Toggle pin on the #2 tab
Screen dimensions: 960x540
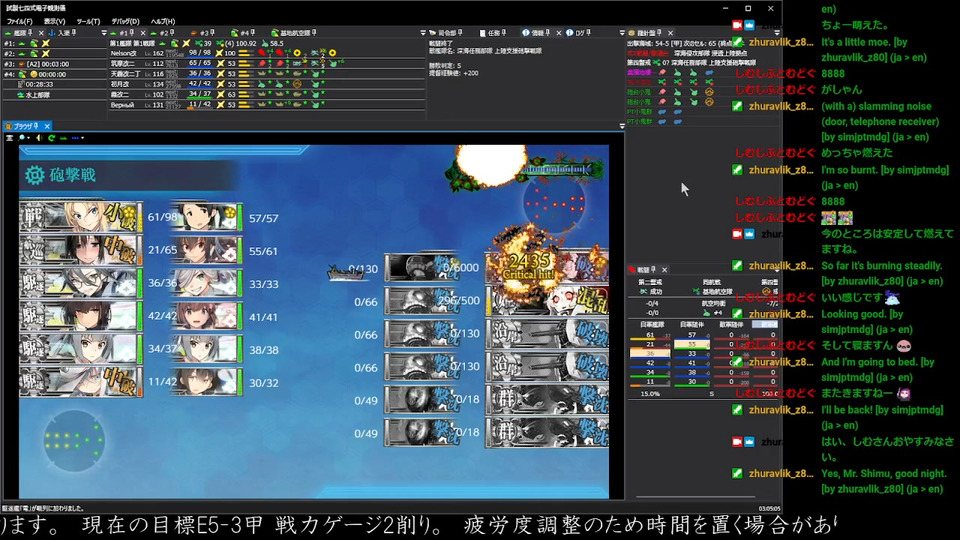[x=171, y=32]
